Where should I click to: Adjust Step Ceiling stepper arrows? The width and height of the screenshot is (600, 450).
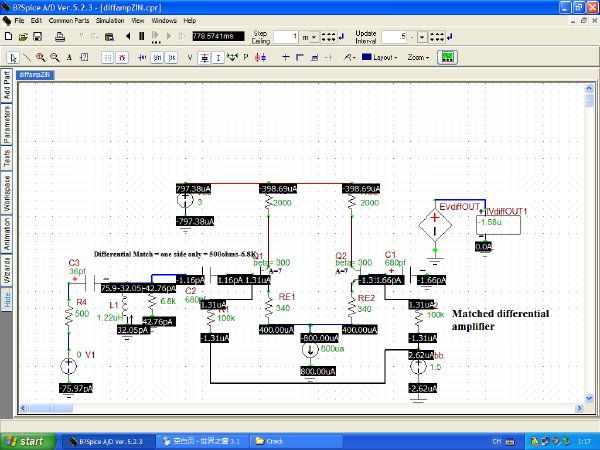tap(328, 37)
